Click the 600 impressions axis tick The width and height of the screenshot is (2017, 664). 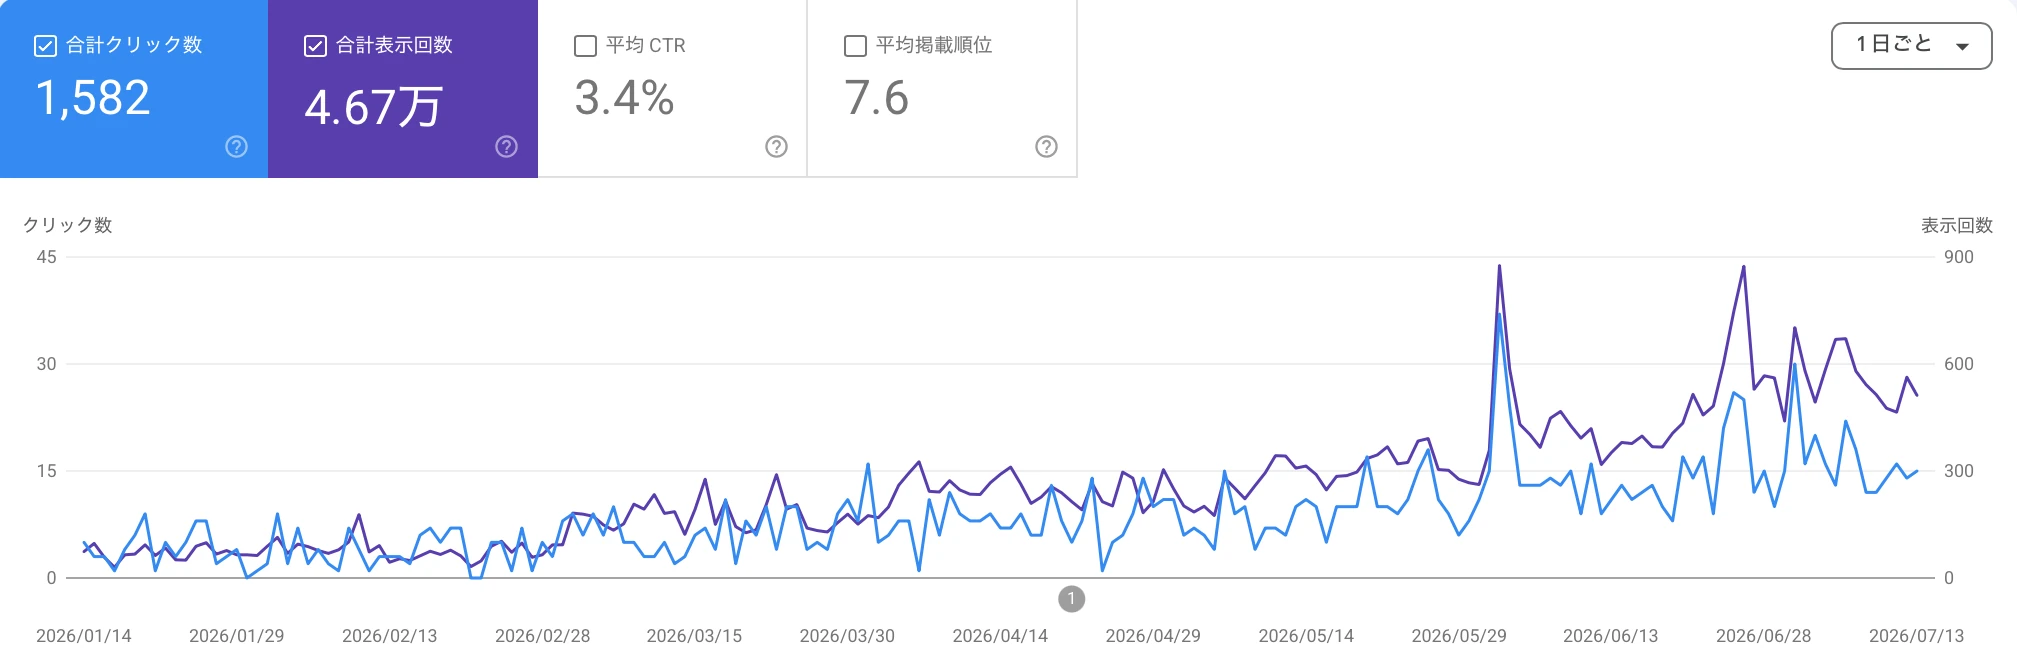1959,364
